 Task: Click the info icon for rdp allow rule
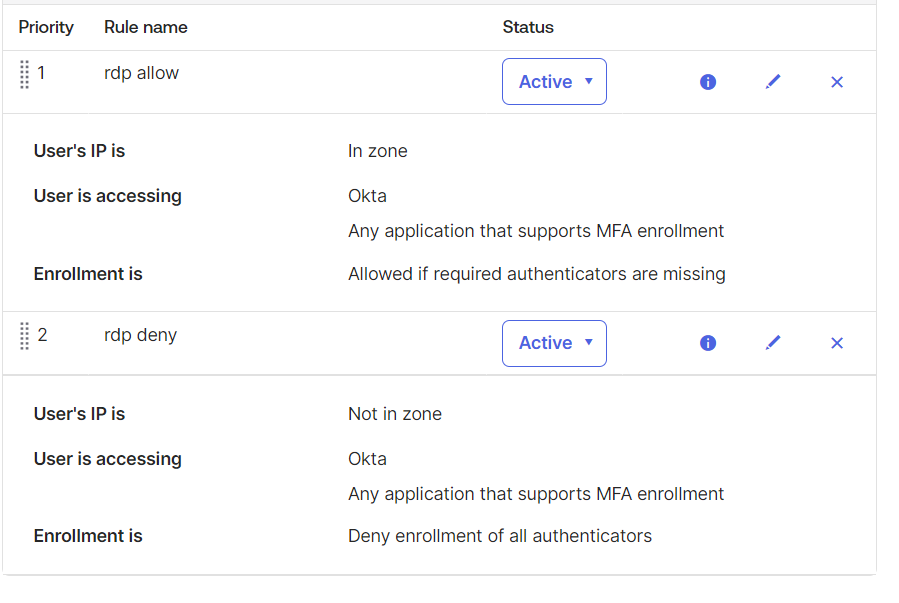click(x=708, y=82)
